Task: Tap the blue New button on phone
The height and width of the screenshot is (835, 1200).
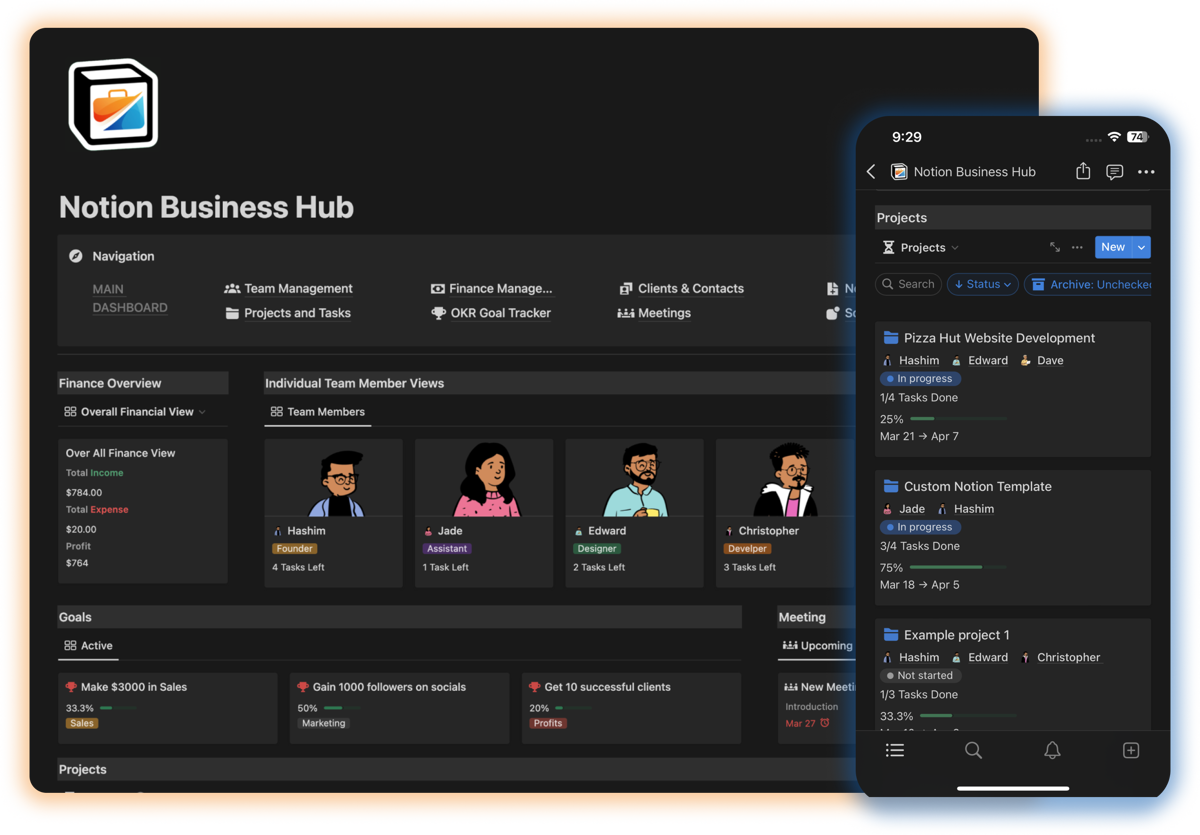Action: tap(1113, 247)
